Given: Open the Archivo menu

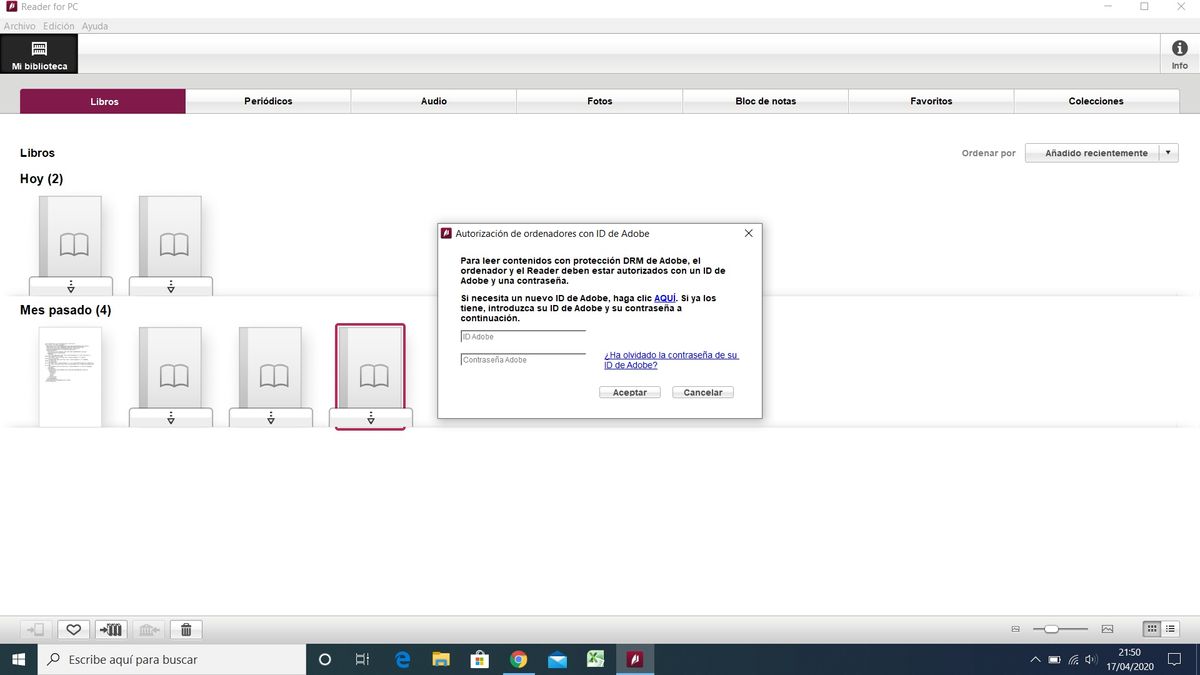Looking at the screenshot, I should [x=19, y=26].
